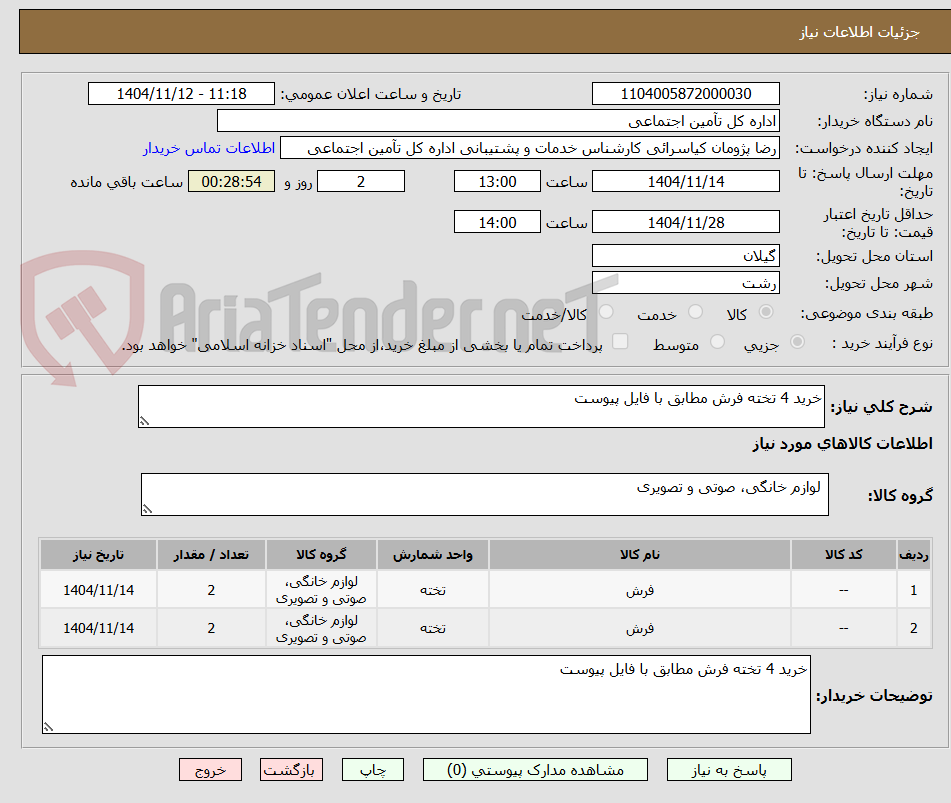Click the پاسخ به نیاز button
951x803 pixels.
(729, 770)
